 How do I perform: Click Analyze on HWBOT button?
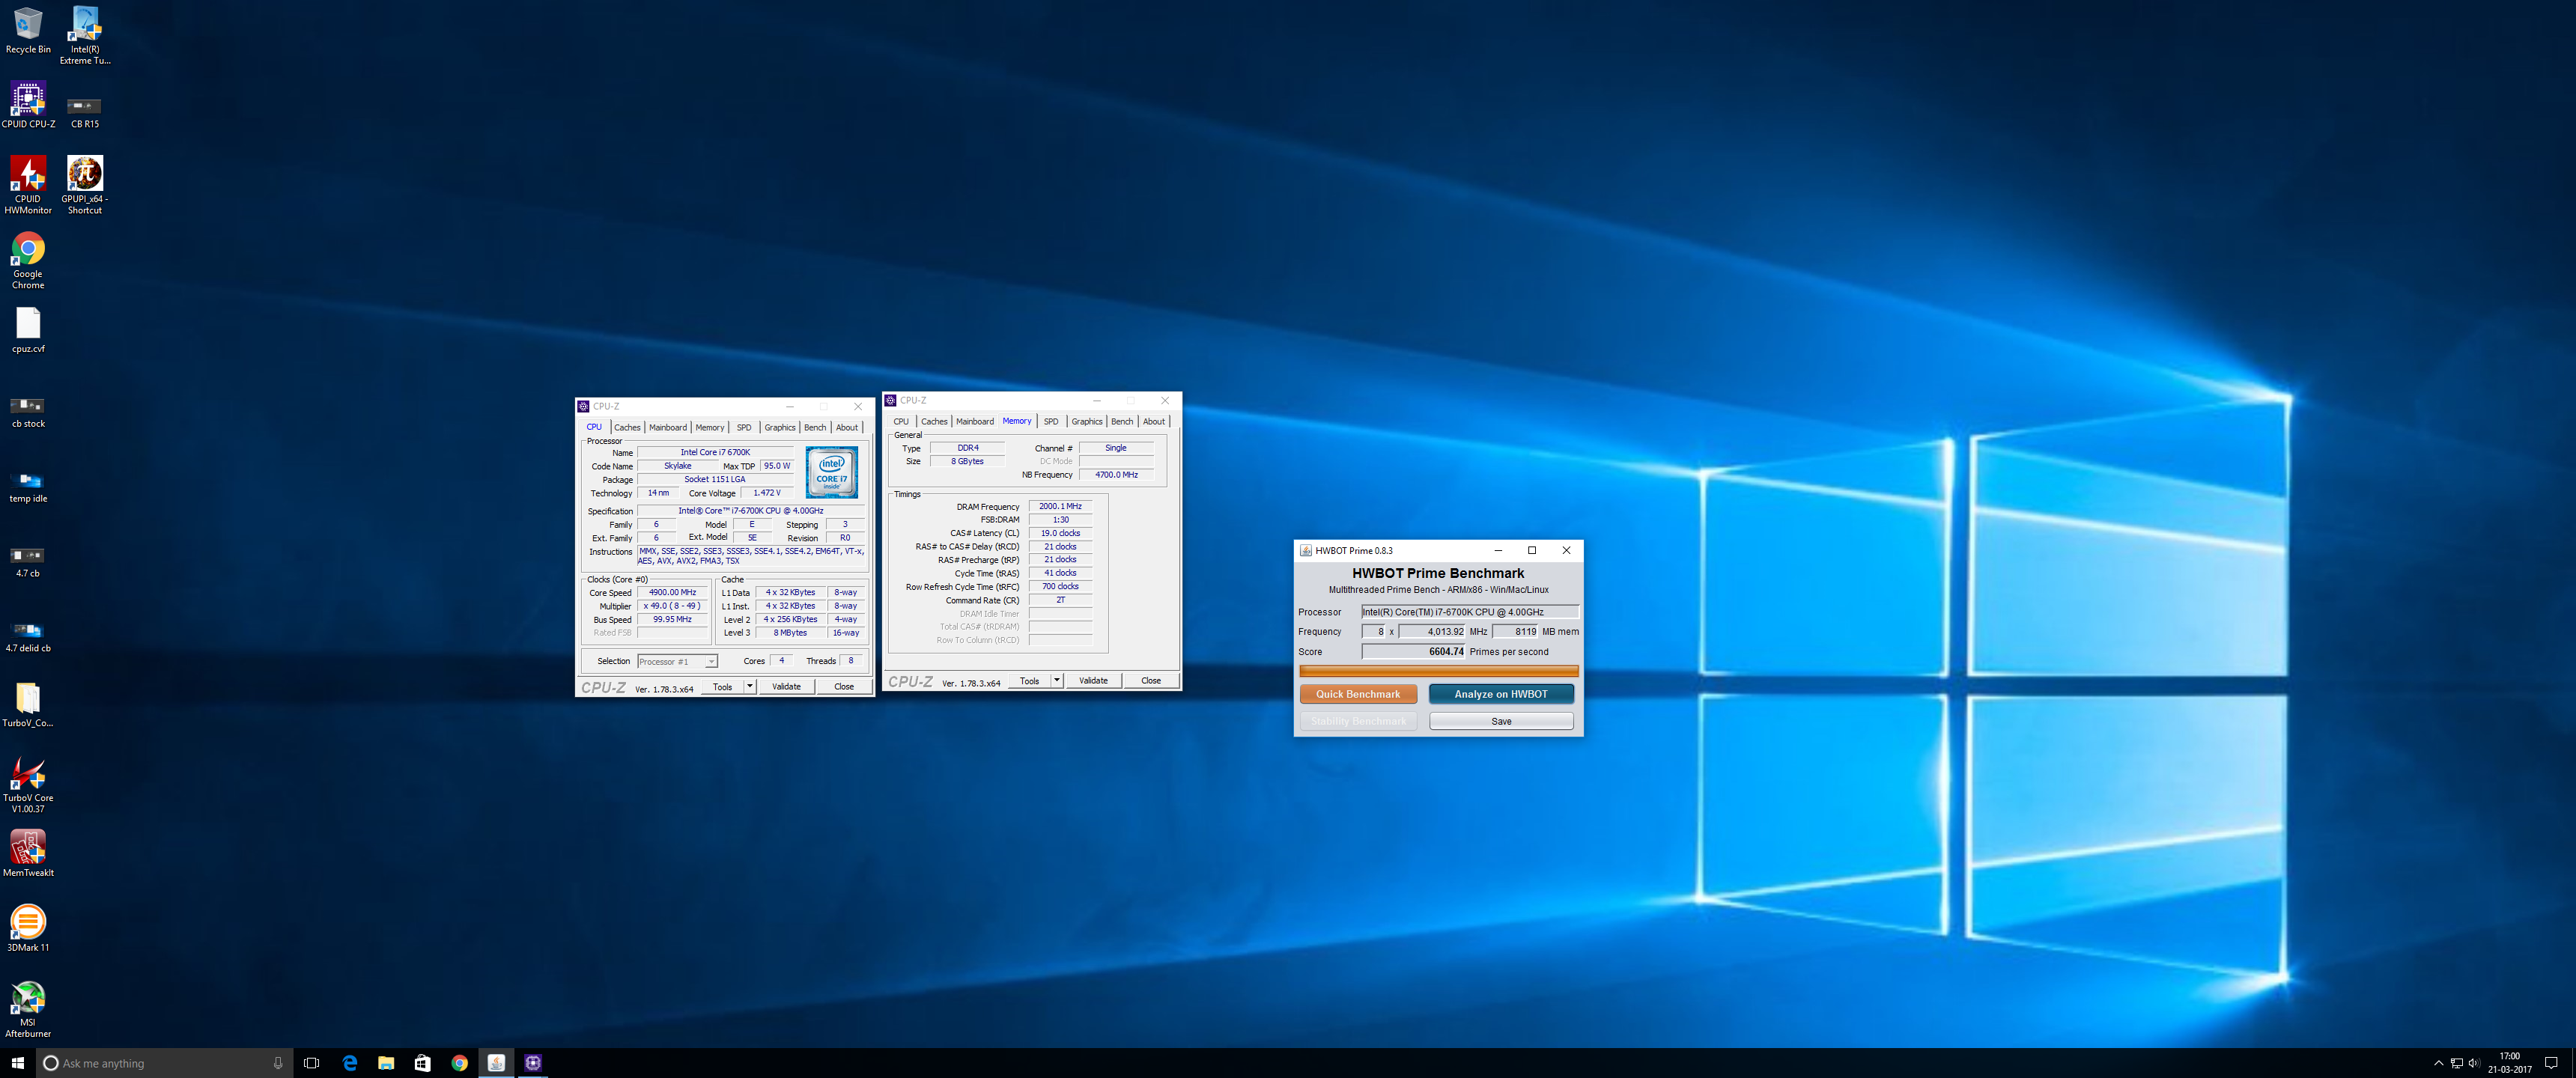pyautogui.click(x=1501, y=694)
